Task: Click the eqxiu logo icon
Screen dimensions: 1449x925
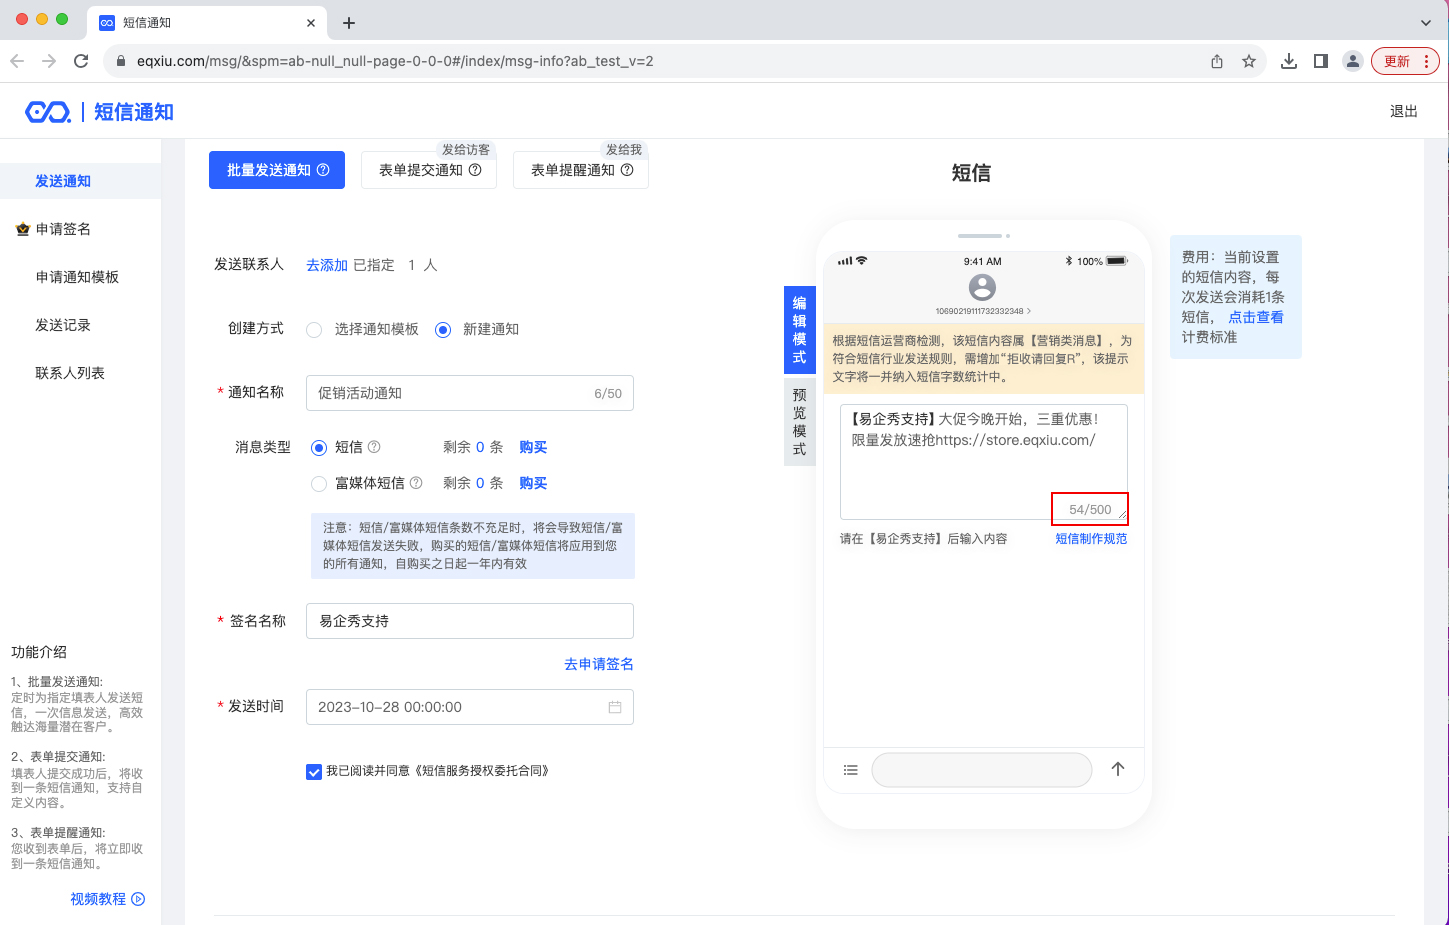Action: (48, 112)
